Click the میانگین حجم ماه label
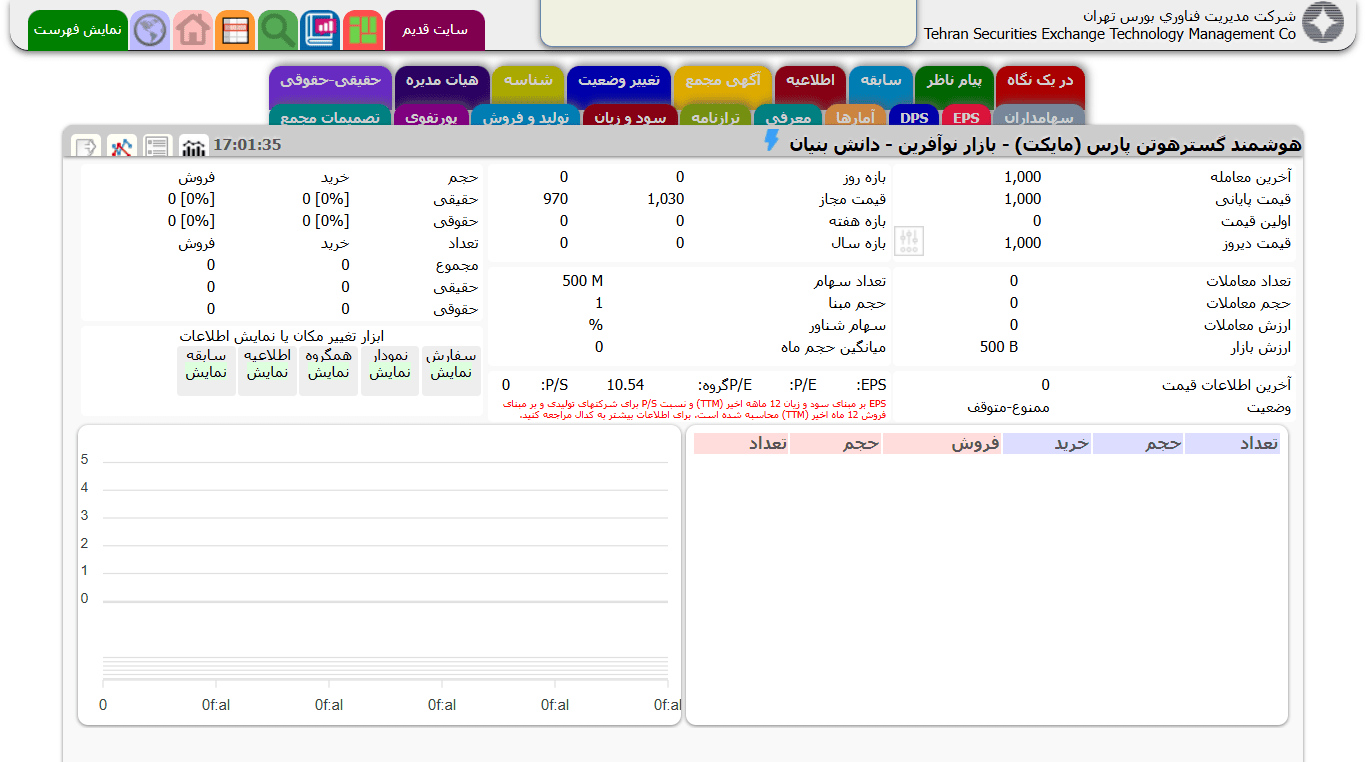 834,347
